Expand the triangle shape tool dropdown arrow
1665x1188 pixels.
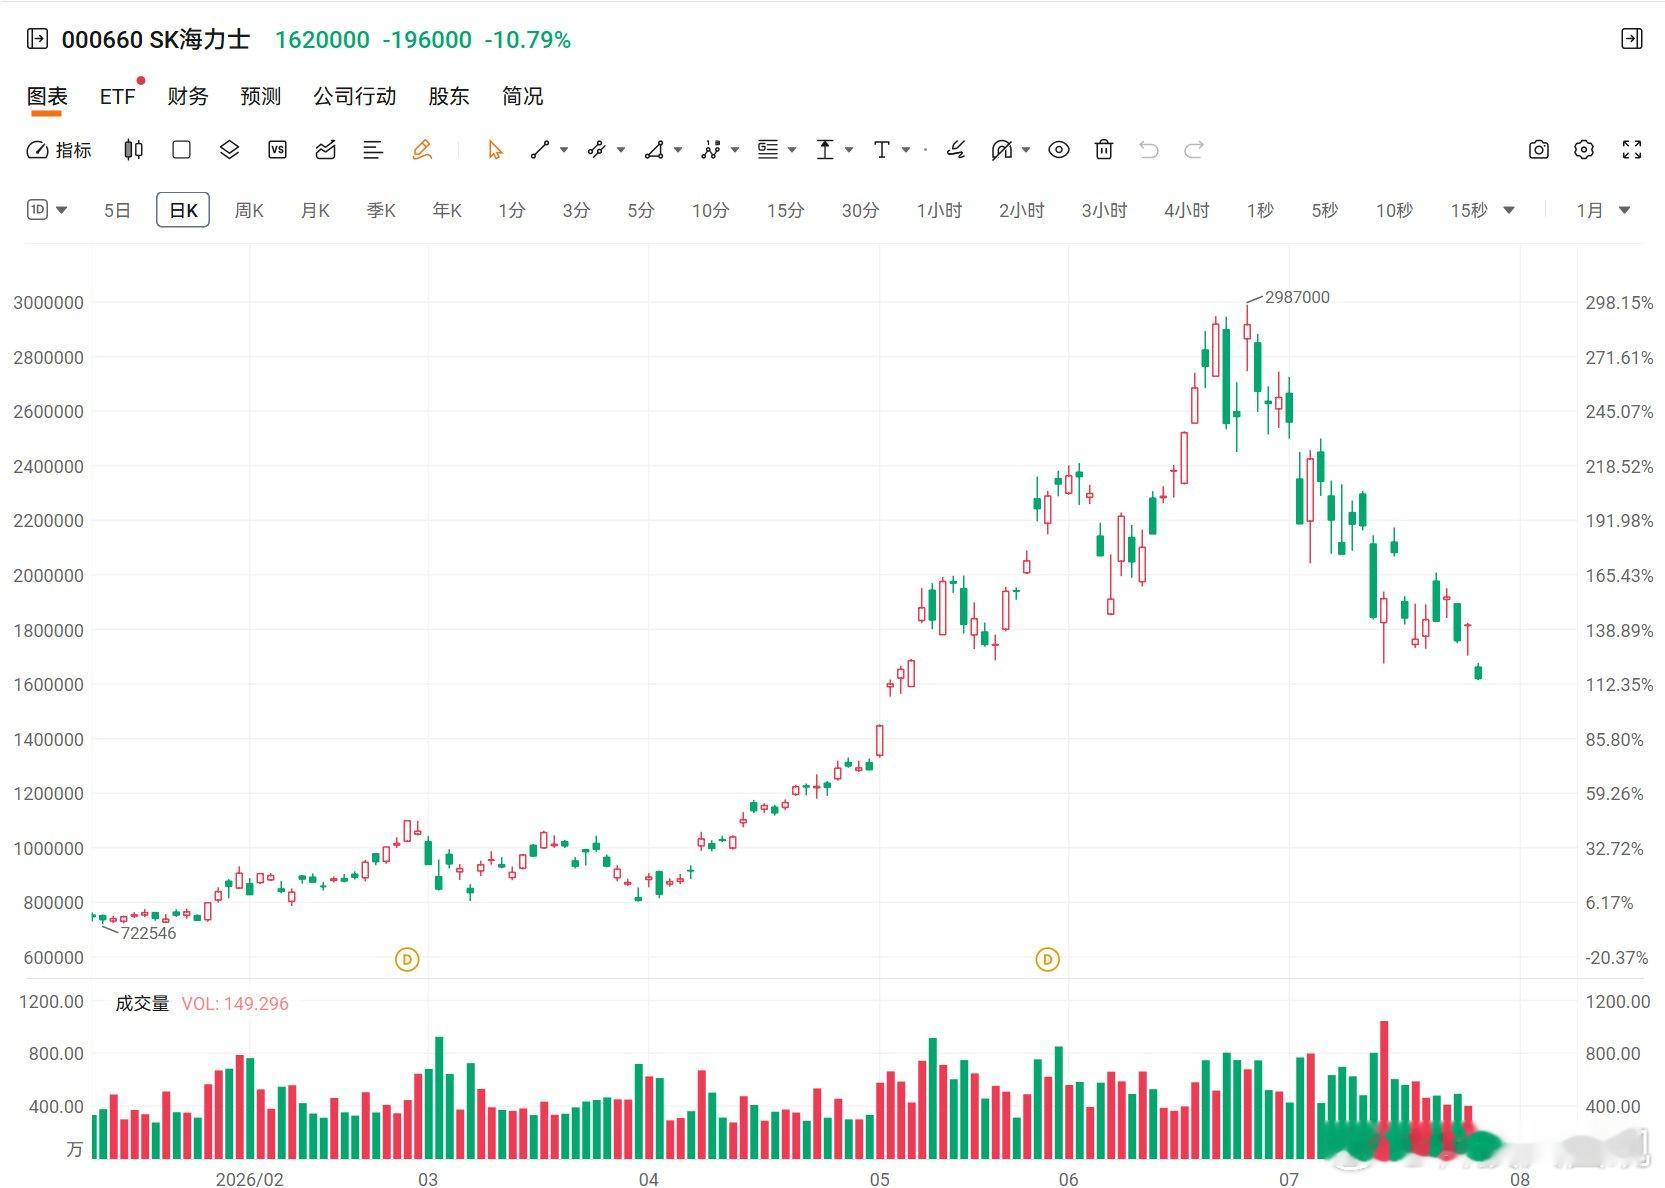678,150
